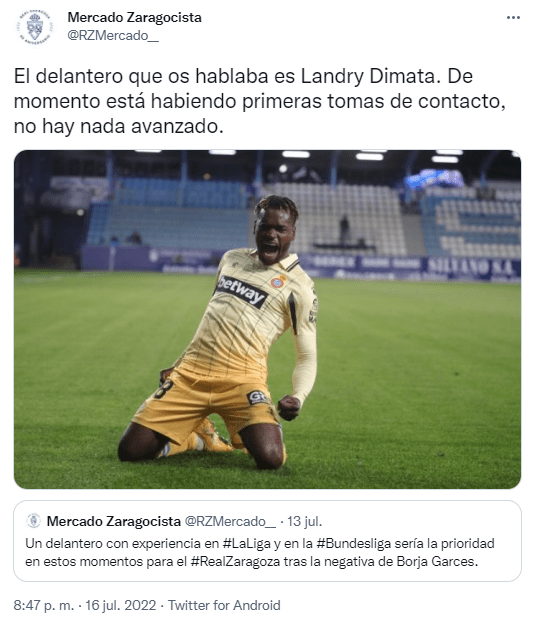This screenshot has height=618, width=534.
Task: Open the three-dot more options menu
Action: coord(513,18)
